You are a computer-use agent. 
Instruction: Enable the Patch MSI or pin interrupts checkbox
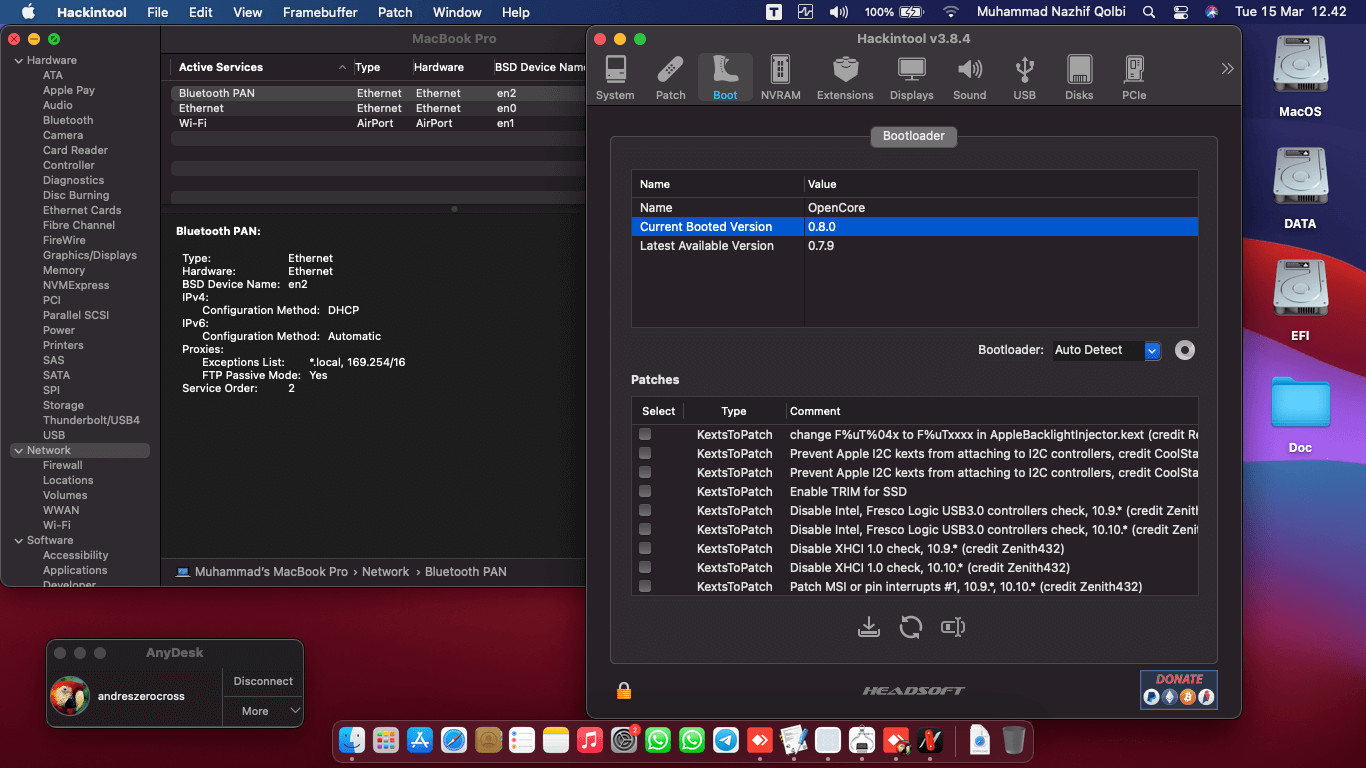coord(645,586)
